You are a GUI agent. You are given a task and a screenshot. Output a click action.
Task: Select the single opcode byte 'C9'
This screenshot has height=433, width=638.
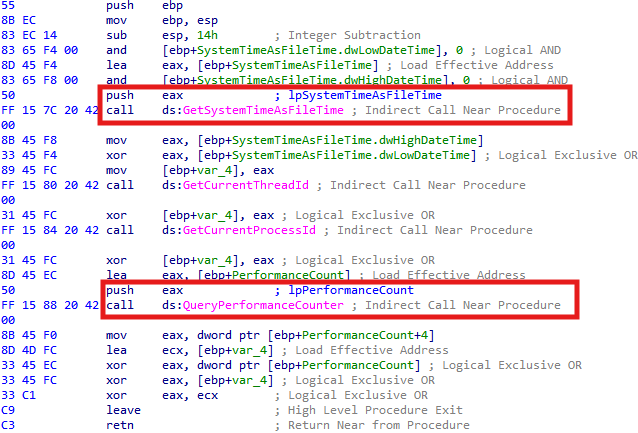tap(8, 410)
